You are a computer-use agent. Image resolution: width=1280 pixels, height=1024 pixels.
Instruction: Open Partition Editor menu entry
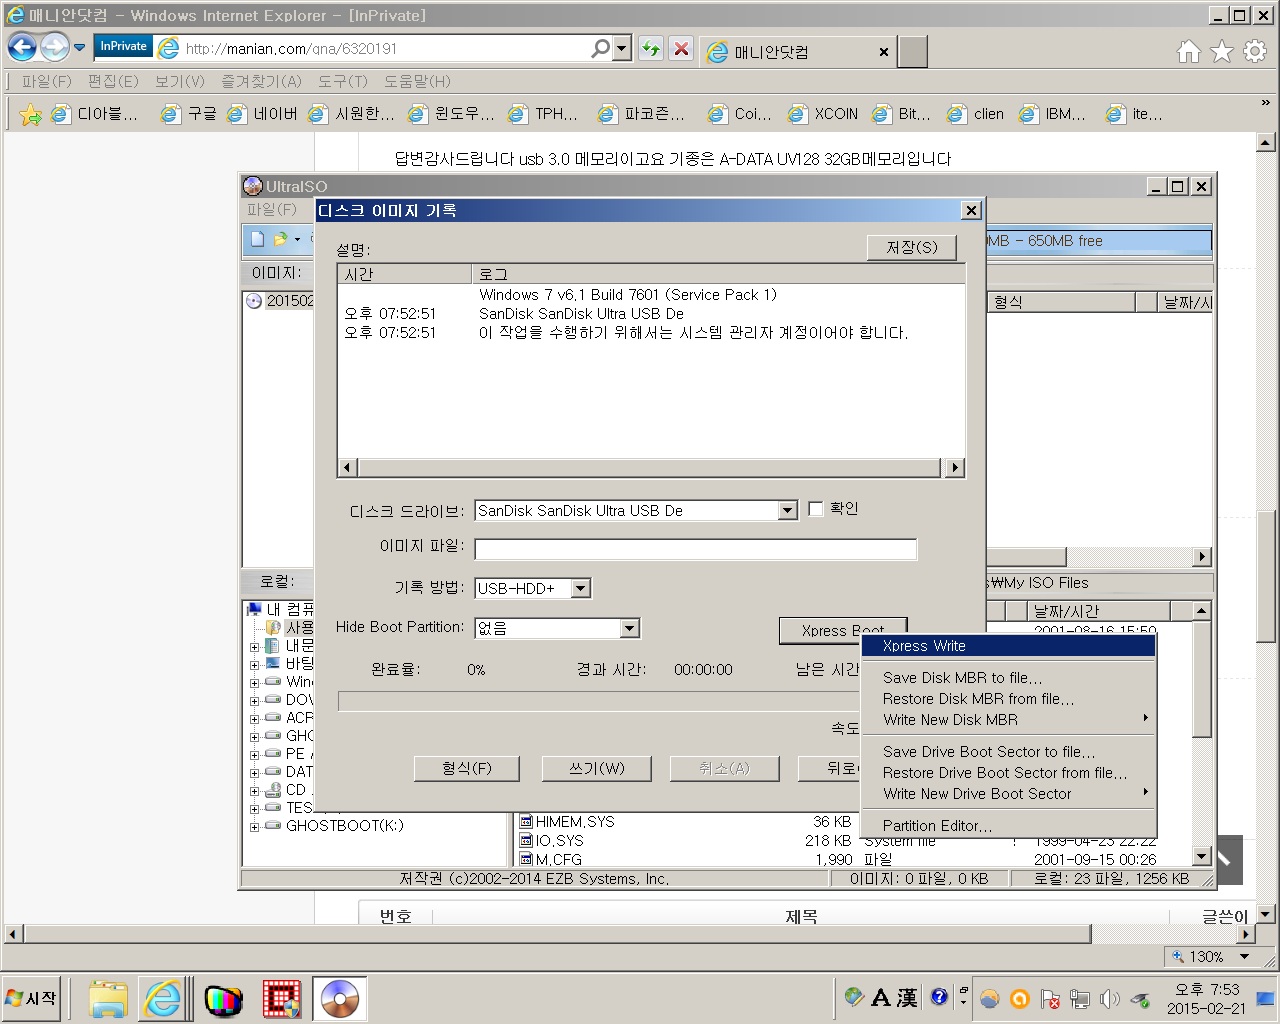click(x=1008, y=826)
